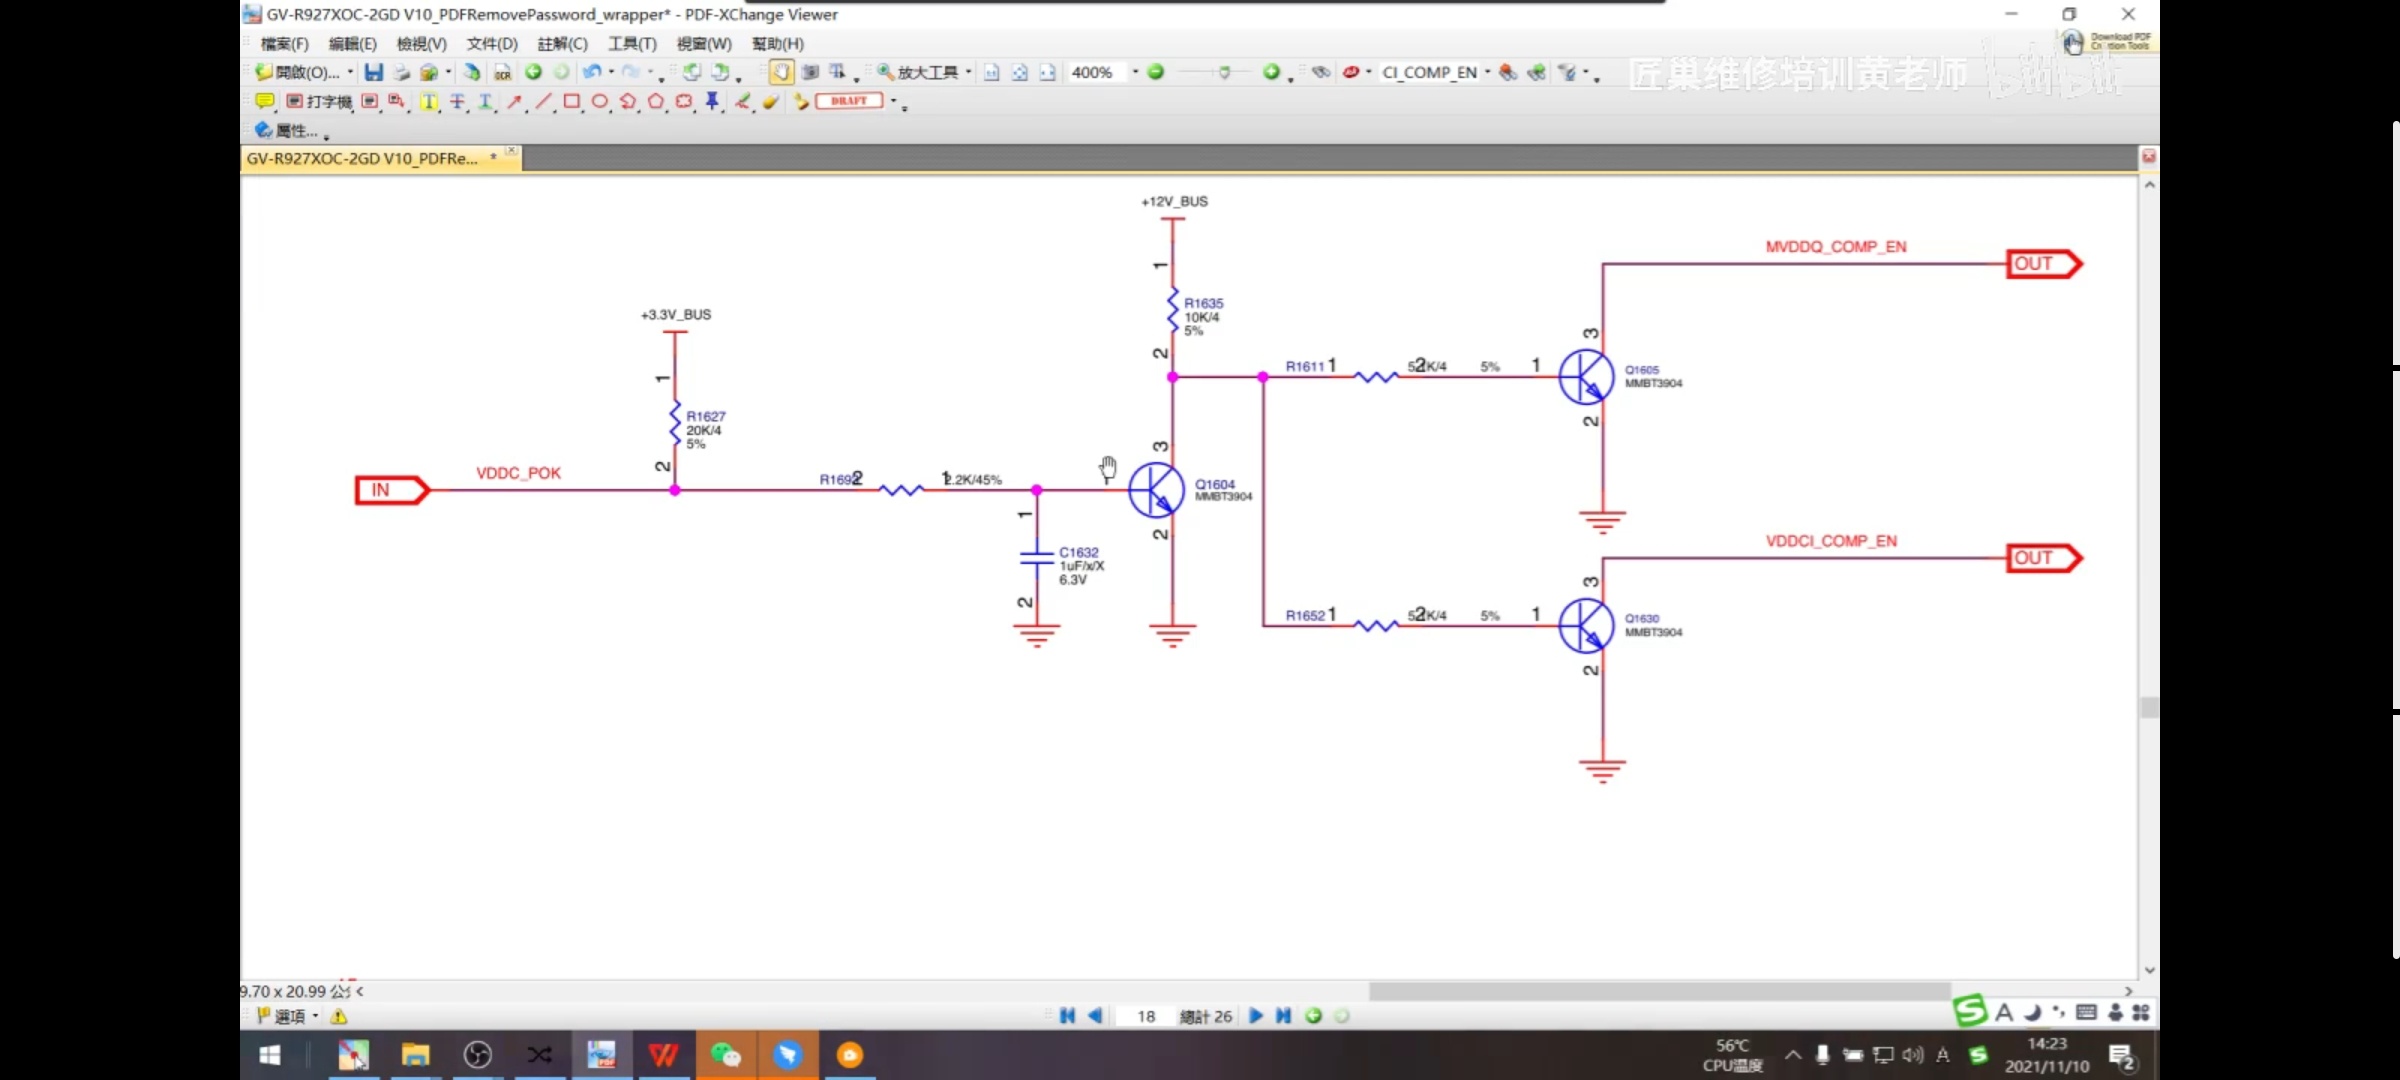The image size is (2400, 1080).
Task: Go to the previous view with the green back arrow
Action: pos(533,72)
